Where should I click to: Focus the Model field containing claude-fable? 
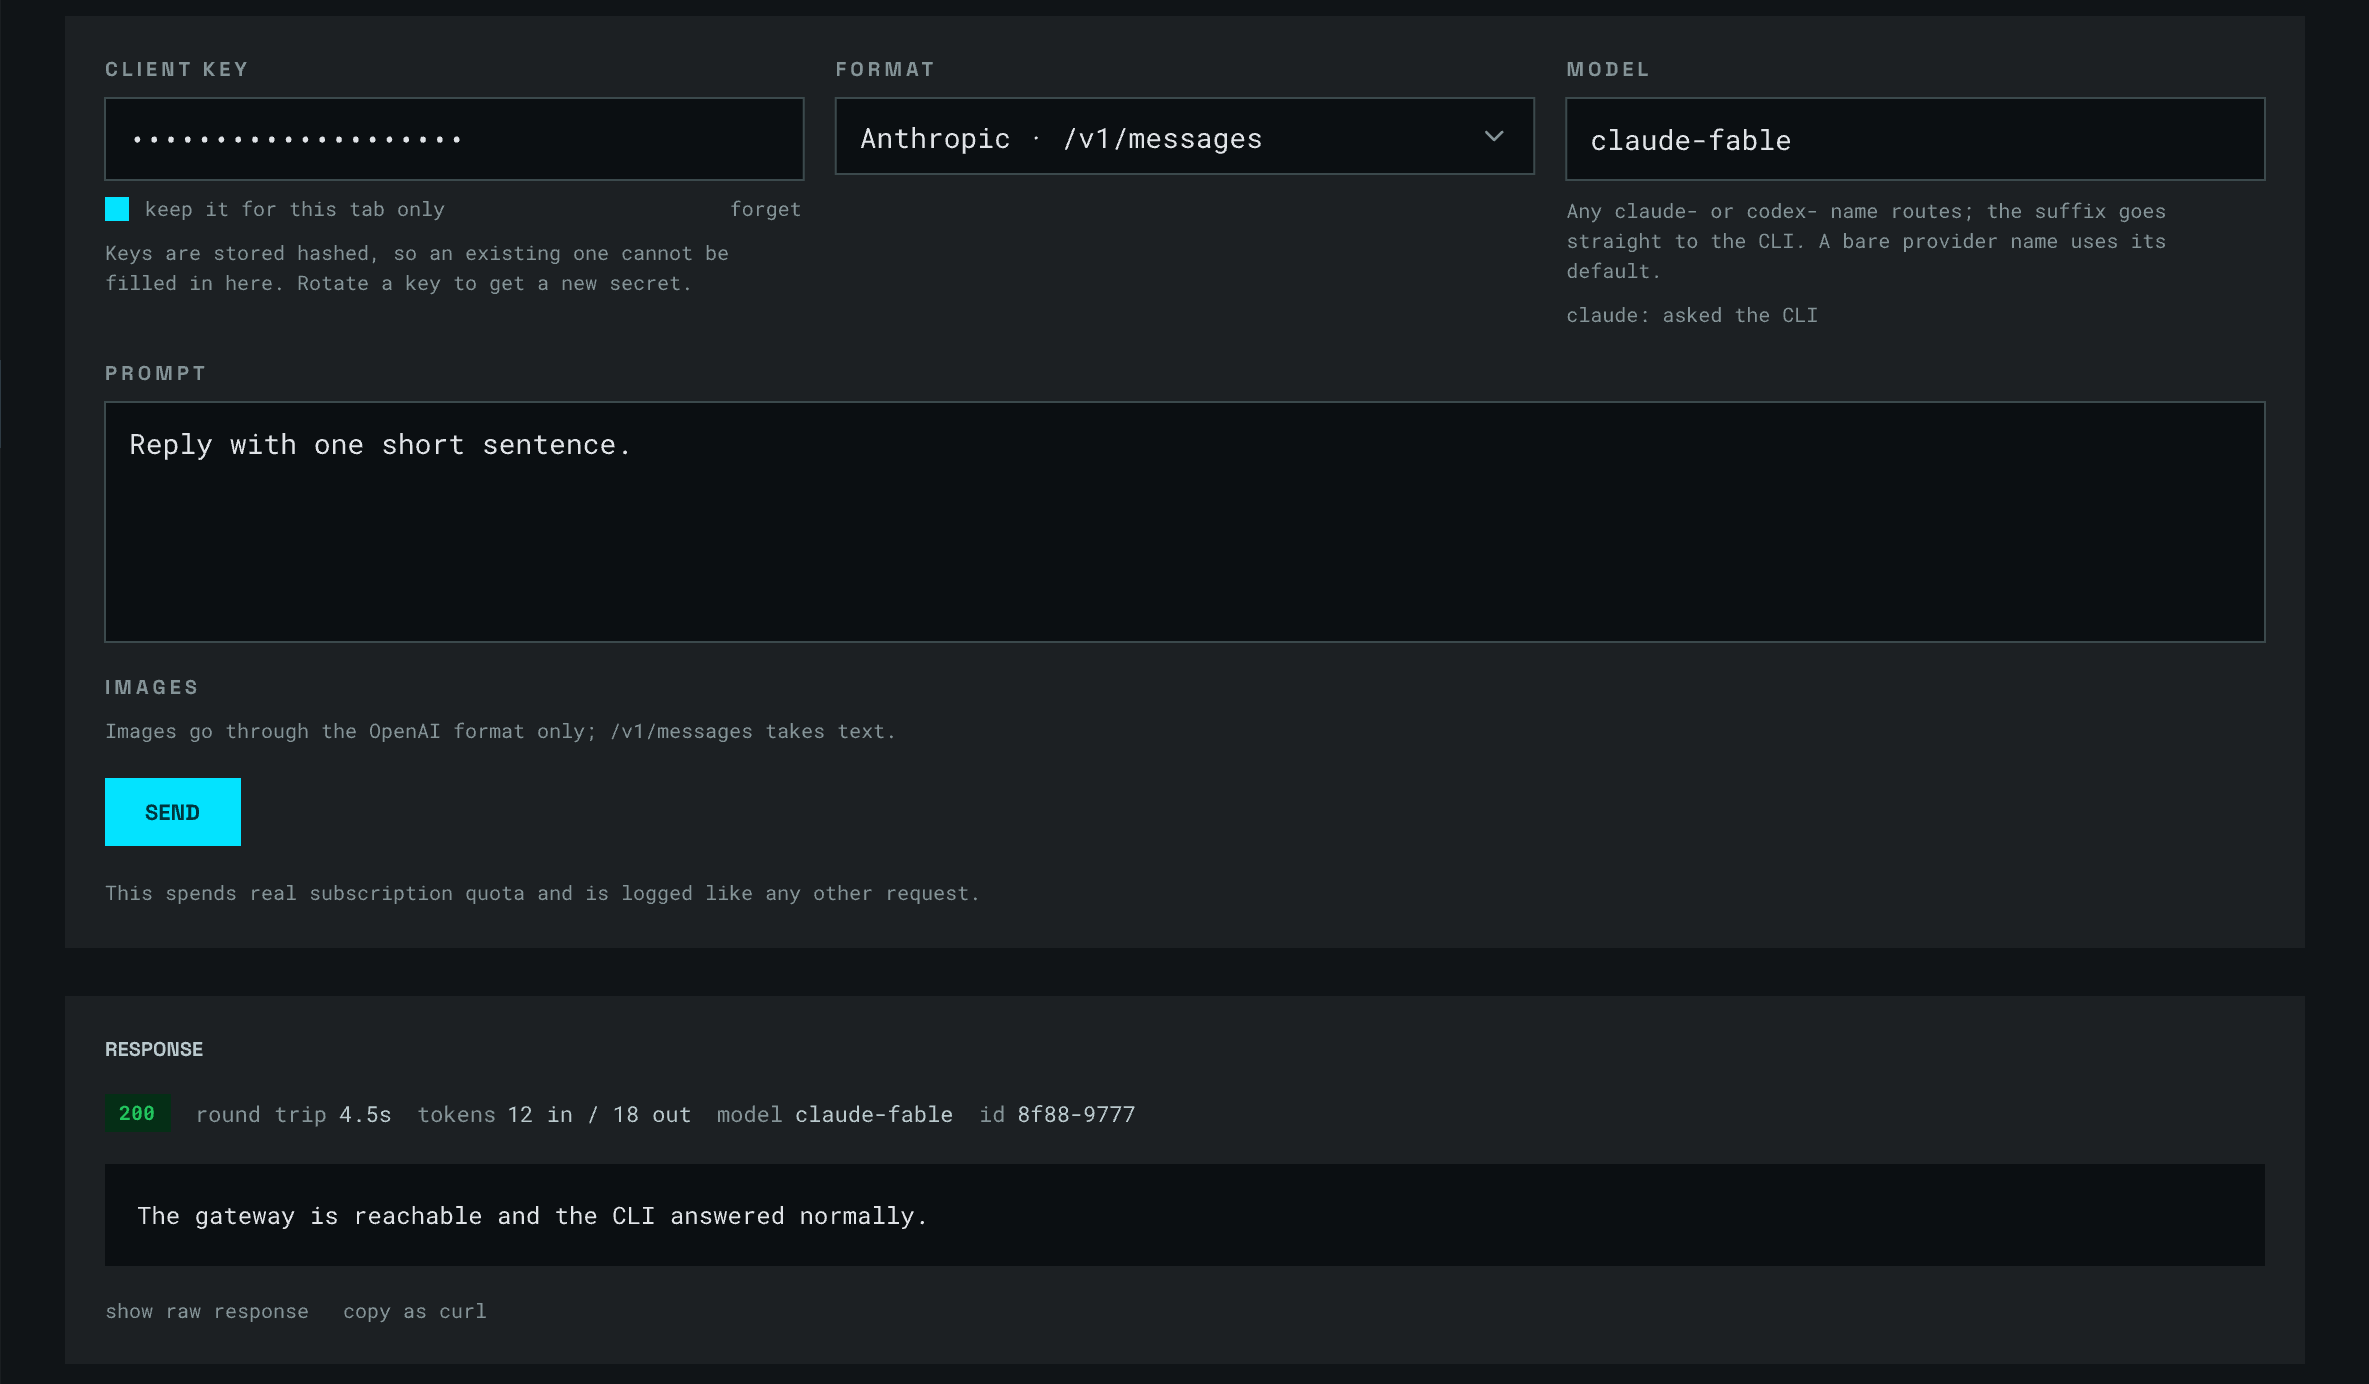point(1914,139)
